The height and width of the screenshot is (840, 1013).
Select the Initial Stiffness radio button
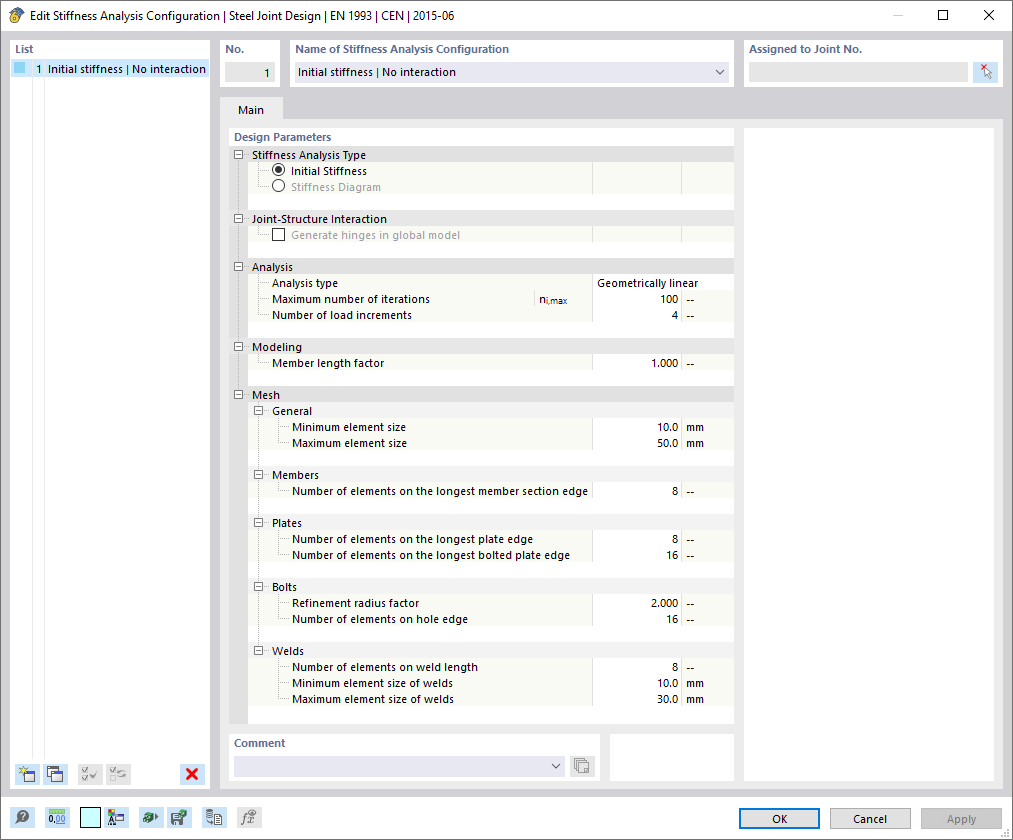point(278,170)
